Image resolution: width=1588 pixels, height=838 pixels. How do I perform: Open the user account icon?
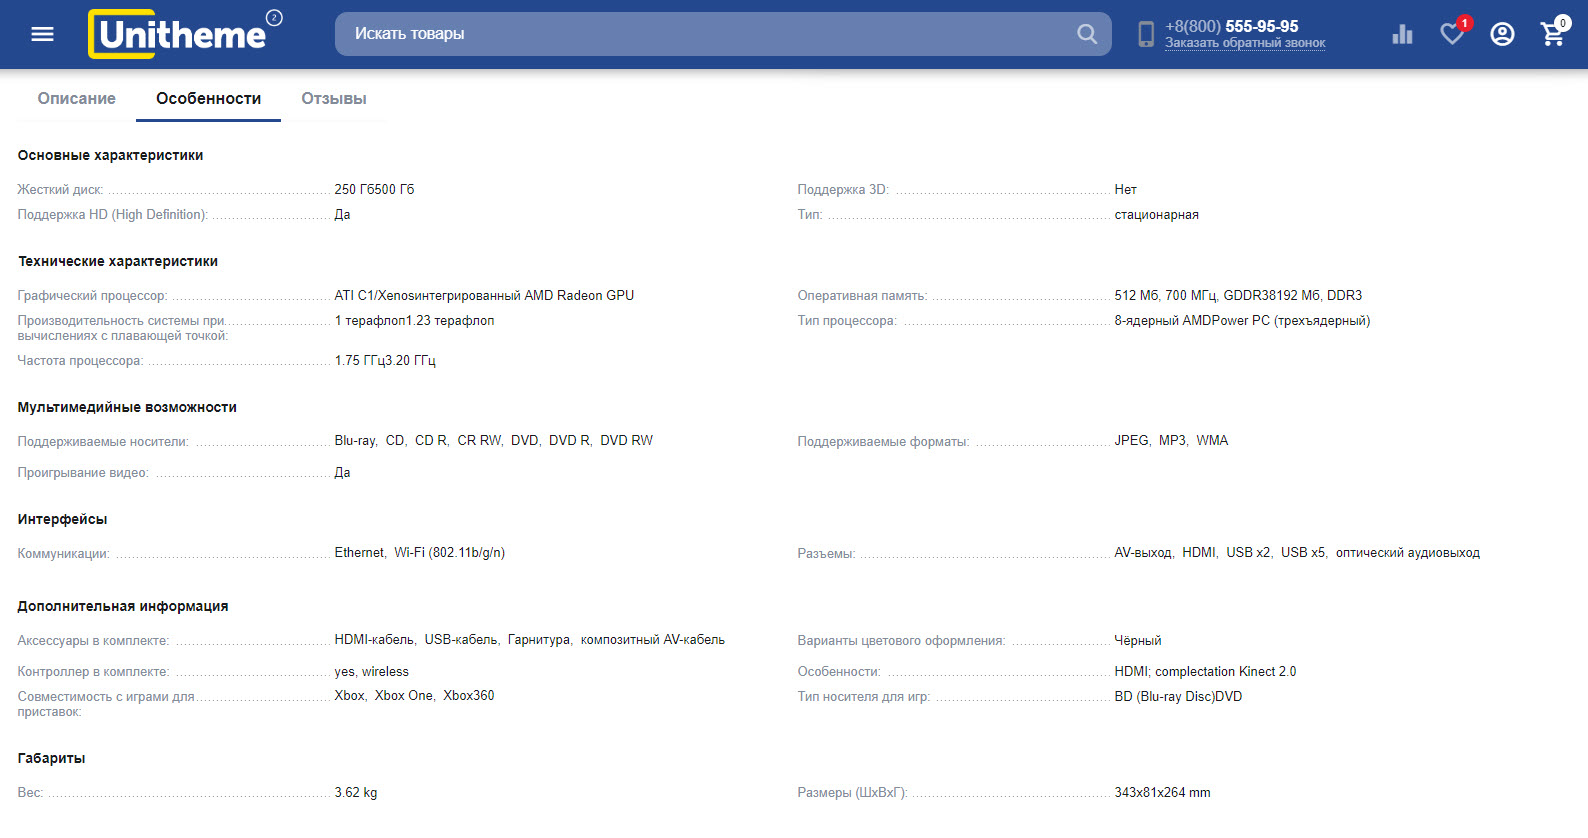(x=1502, y=34)
